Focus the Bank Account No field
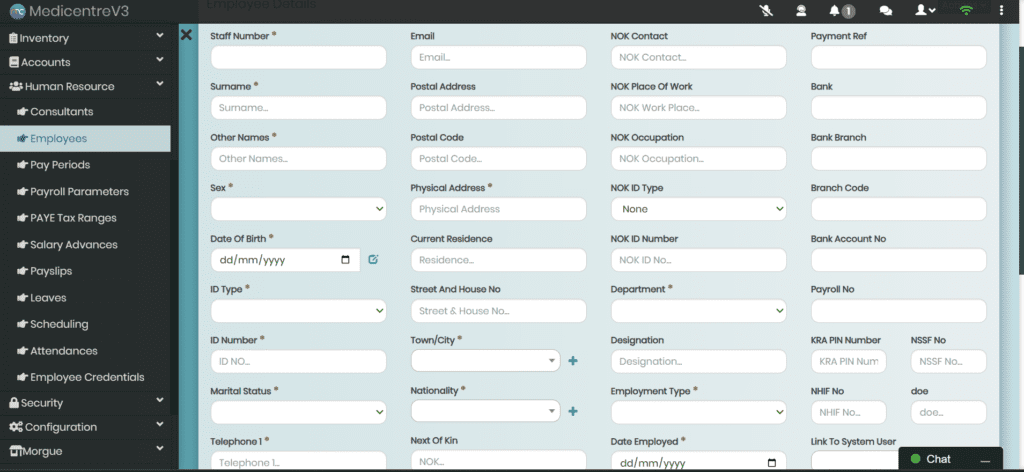 pyautogui.click(x=899, y=260)
